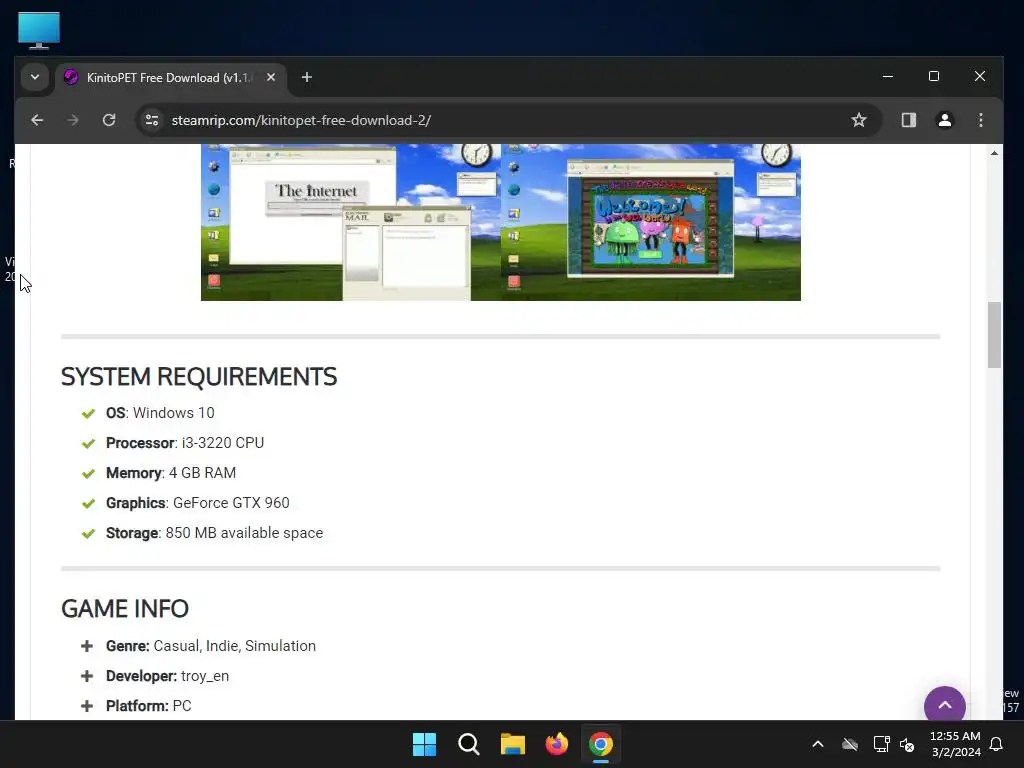View site information icon in address bar
The width and height of the screenshot is (1024, 768).
[152, 120]
